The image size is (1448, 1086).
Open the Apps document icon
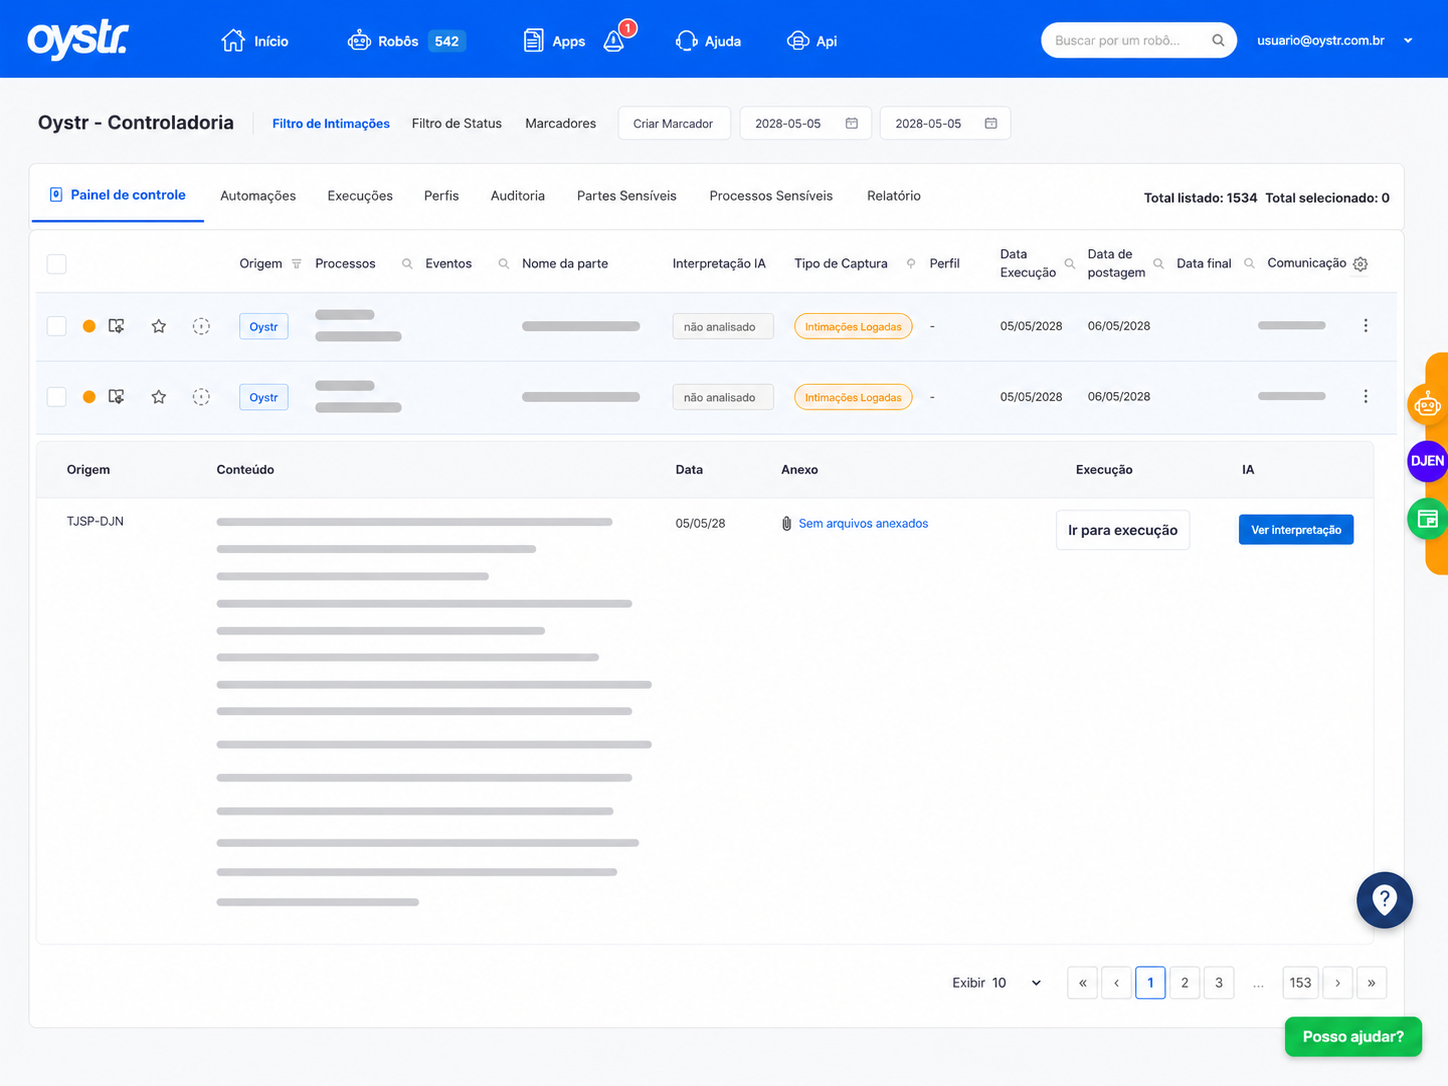[x=534, y=41]
